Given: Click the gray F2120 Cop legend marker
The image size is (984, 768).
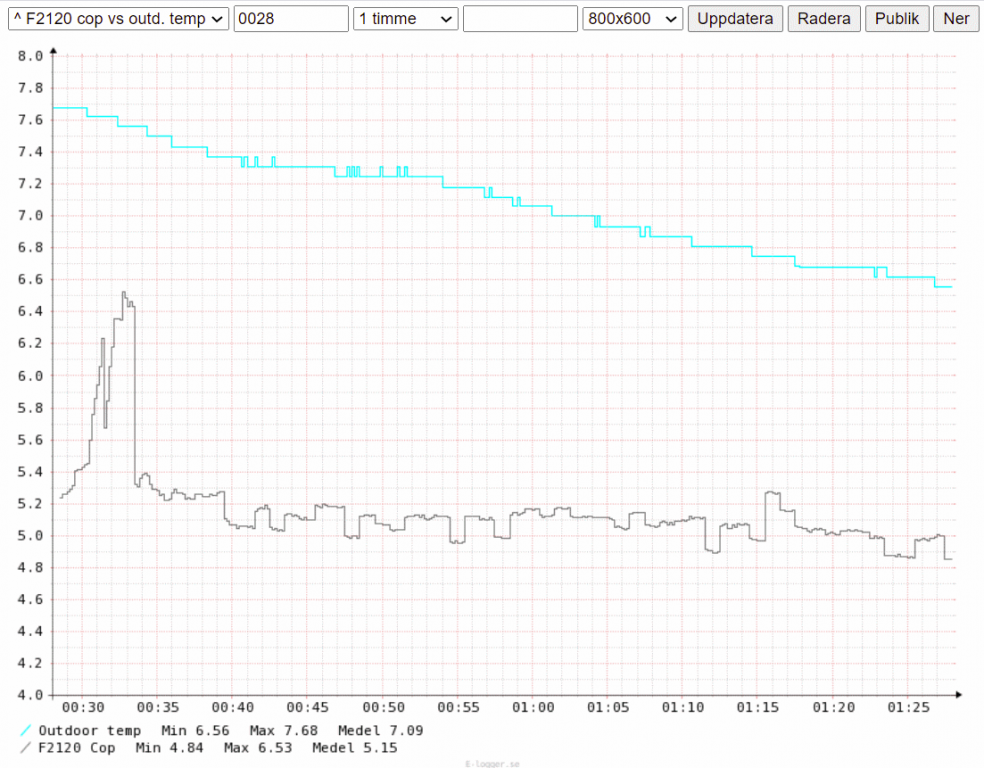Looking at the screenshot, I should click(x=25, y=748).
